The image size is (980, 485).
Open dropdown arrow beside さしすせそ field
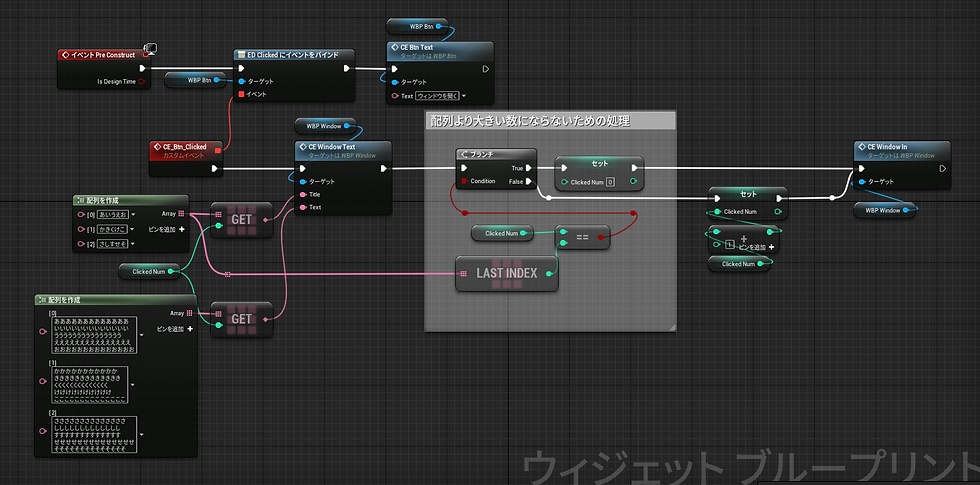pos(132,244)
